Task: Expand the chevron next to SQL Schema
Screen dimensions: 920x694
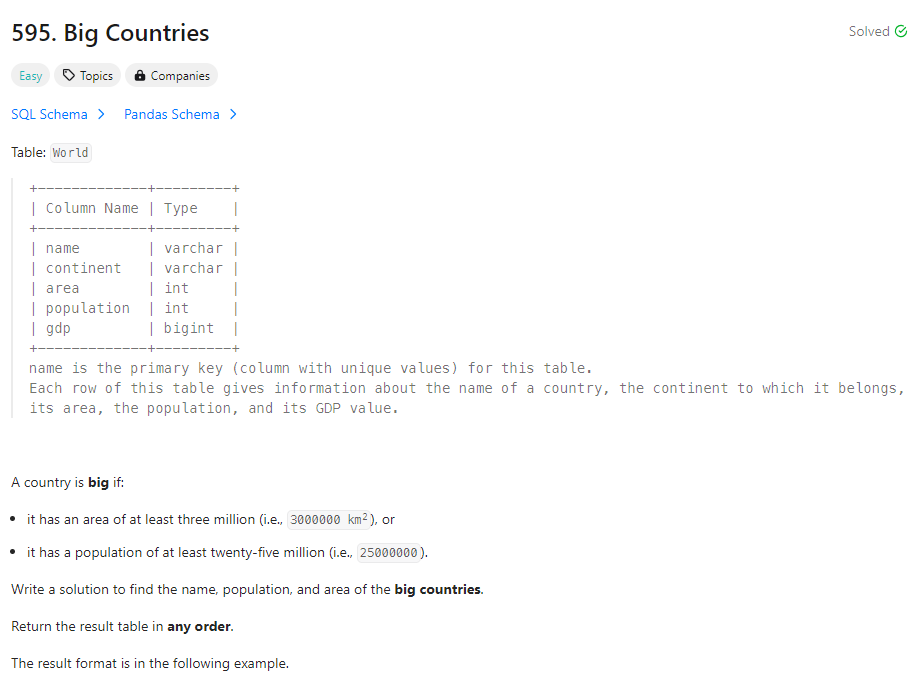Action: click(x=99, y=114)
